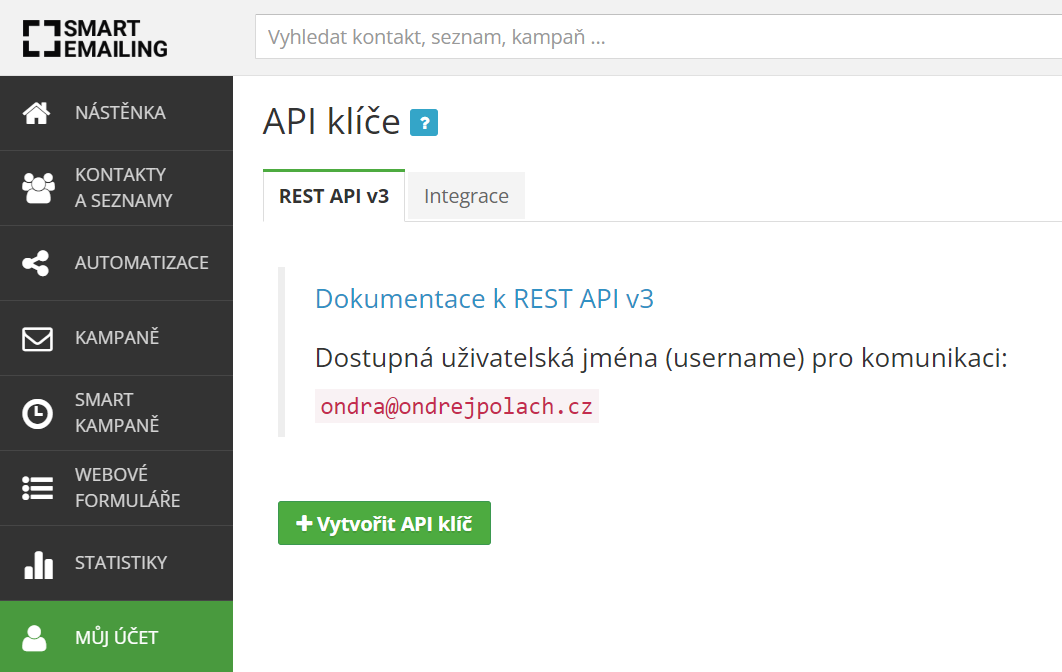1062x672 pixels.
Task: Open STATISTIKY menu item
Action: tap(116, 564)
